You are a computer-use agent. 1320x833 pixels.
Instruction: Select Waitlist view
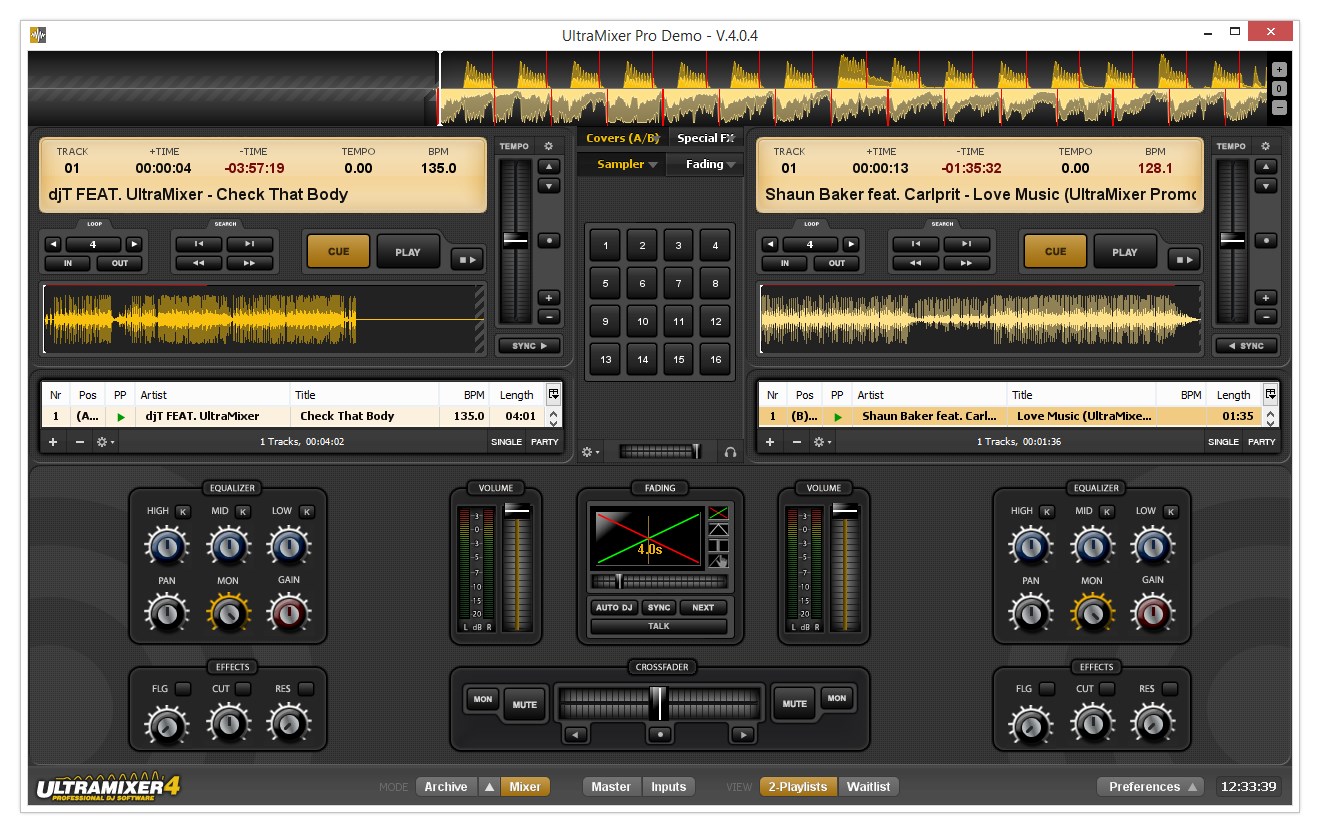[869, 787]
